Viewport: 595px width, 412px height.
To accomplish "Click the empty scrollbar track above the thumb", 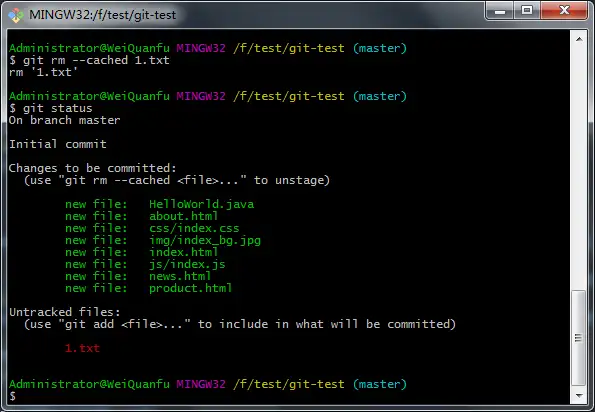I will (579, 167).
